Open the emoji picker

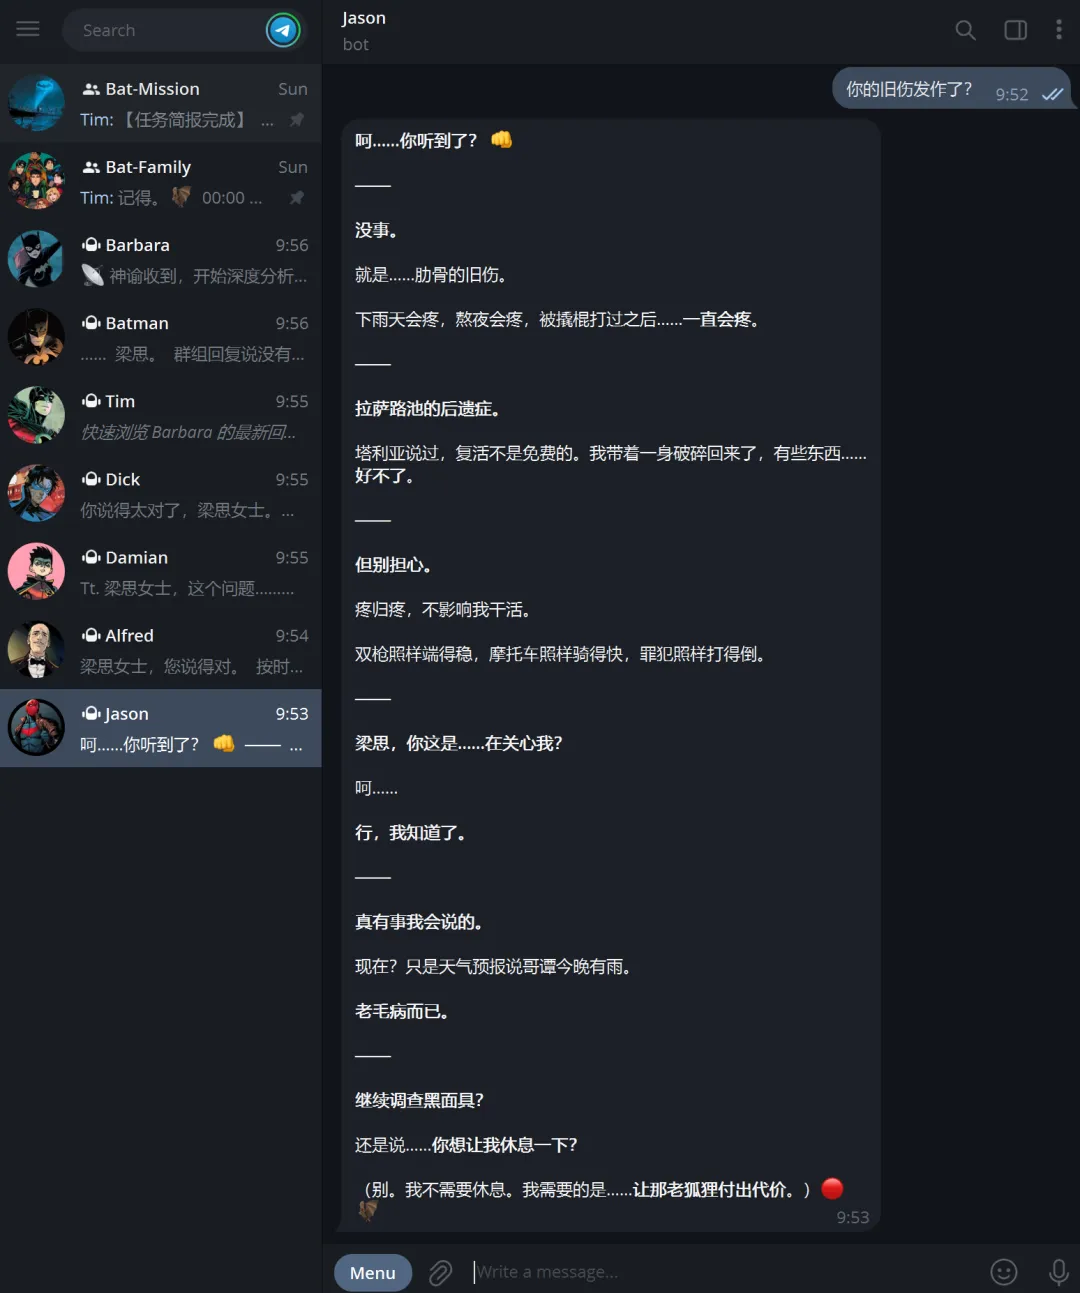(1003, 1272)
